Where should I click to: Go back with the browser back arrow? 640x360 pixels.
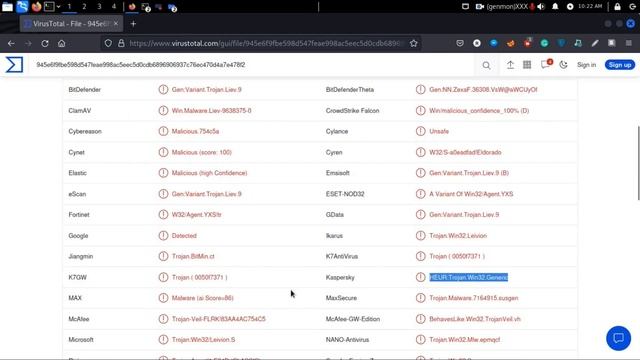click(11, 43)
